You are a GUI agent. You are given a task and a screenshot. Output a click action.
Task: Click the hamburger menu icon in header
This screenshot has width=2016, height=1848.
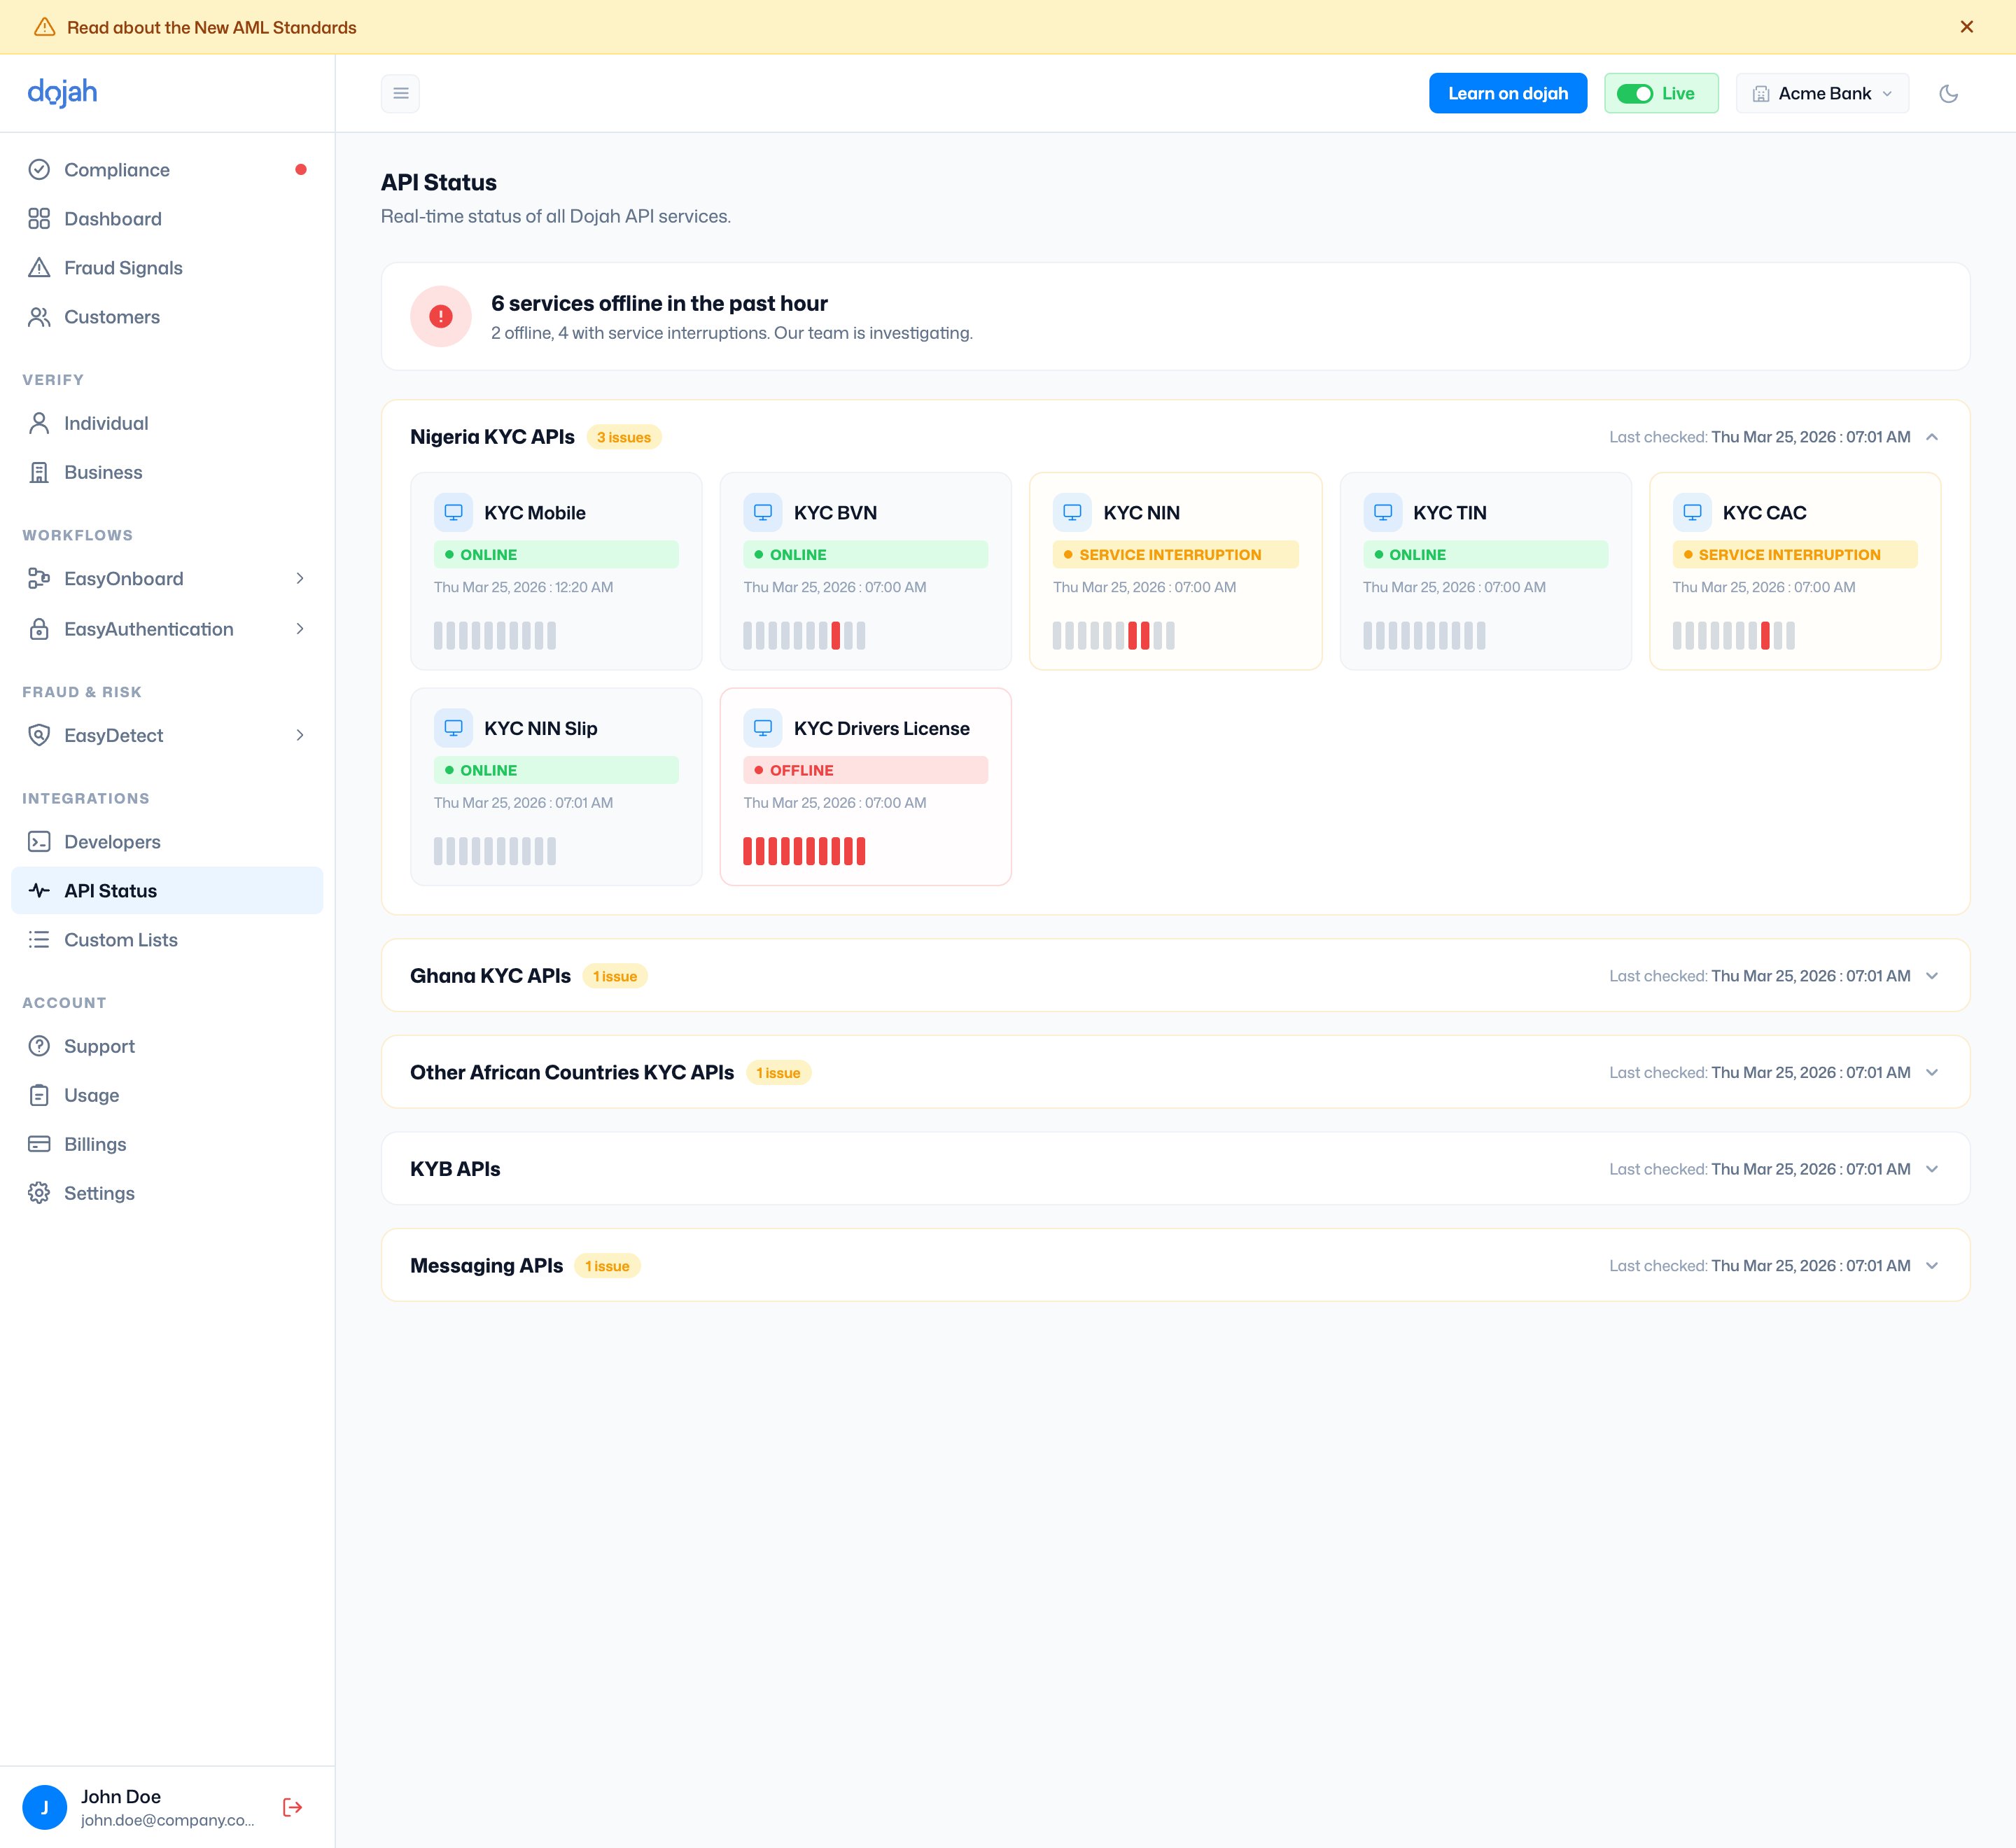pos(400,93)
